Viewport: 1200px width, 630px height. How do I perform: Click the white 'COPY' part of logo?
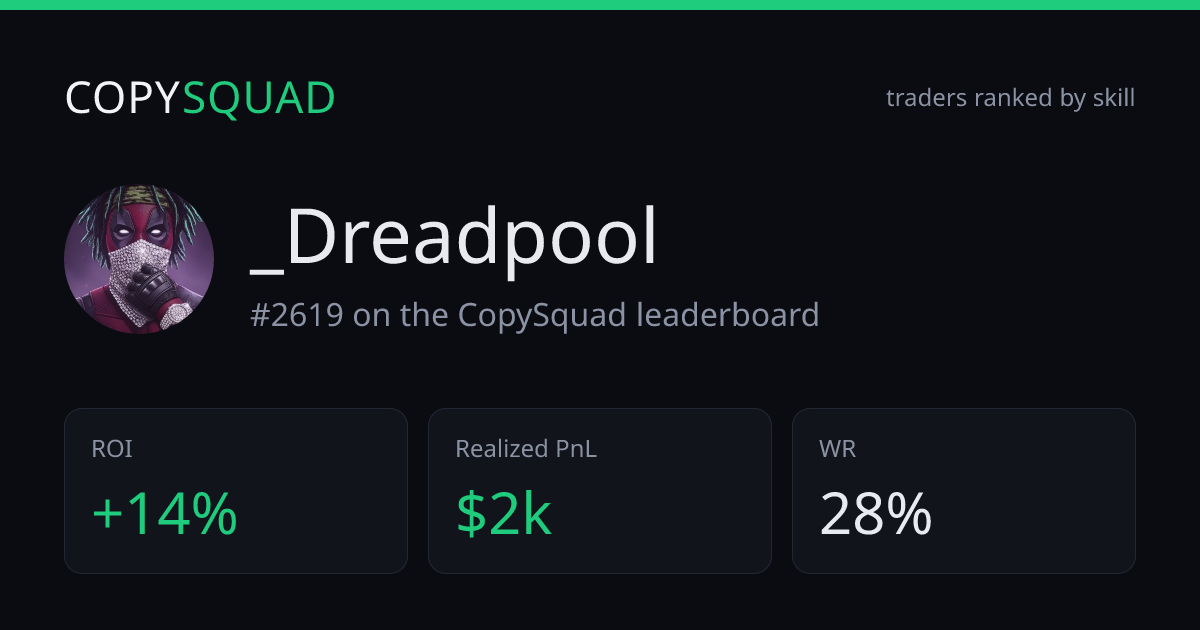[123, 98]
